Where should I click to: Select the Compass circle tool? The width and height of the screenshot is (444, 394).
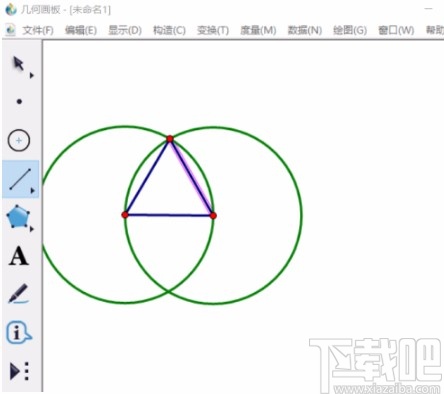click(x=19, y=140)
